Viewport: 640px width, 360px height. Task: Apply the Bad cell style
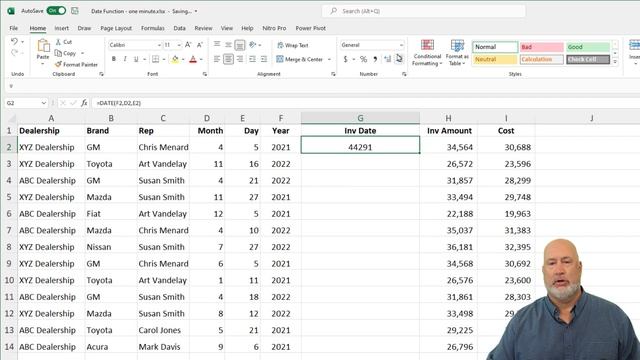click(x=542, y=47)
